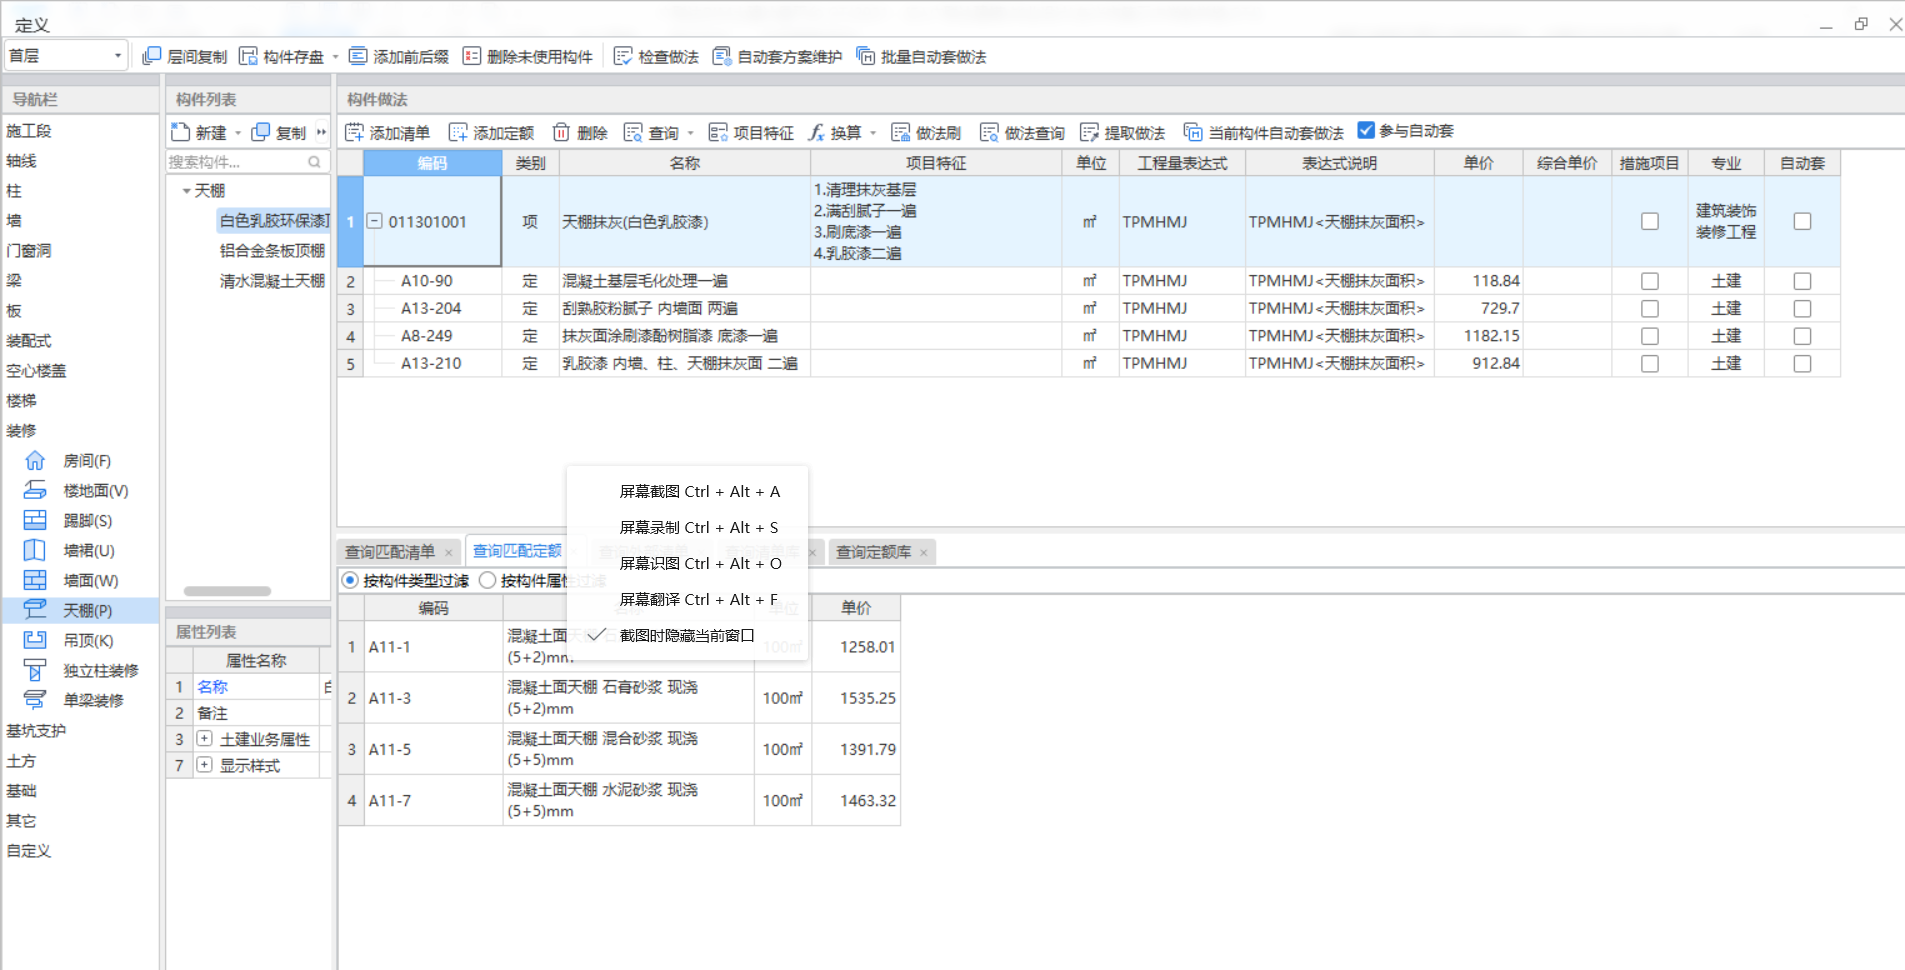Click 添加定额 button

pos(491,132)
